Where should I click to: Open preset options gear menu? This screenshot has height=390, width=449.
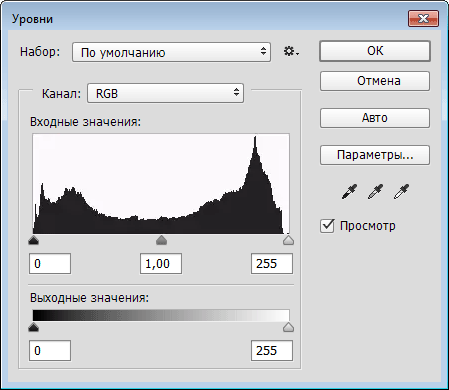[x=291, y=52]
